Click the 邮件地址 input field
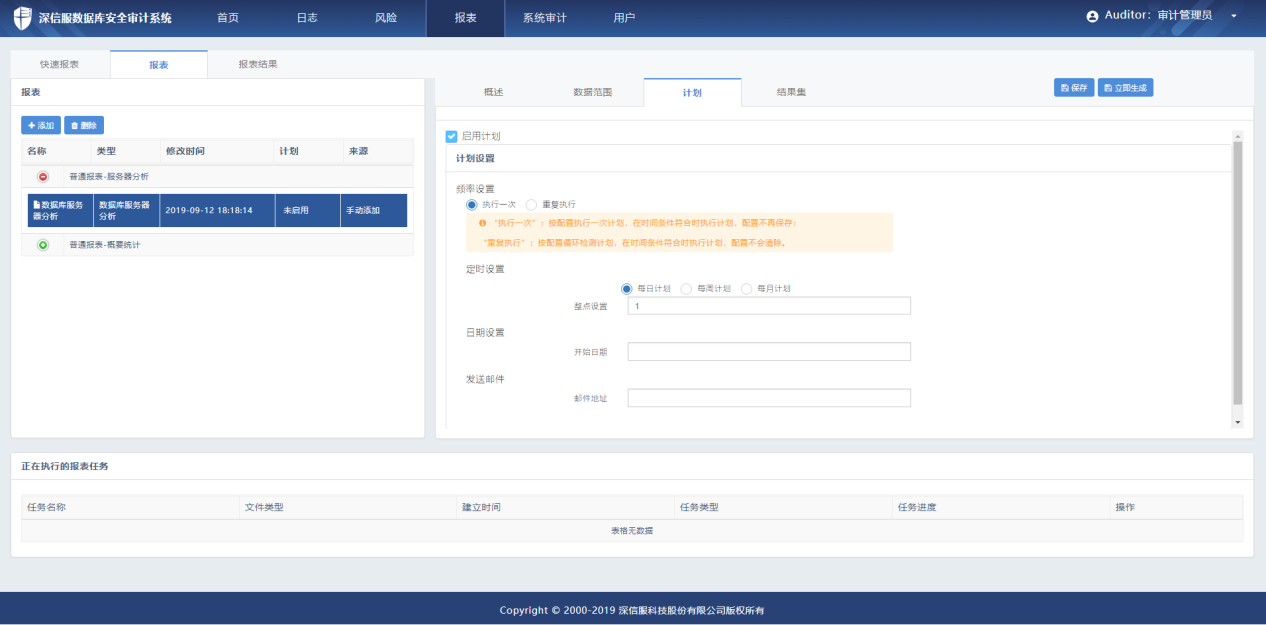This screenshot has width=1266, height=625. 768,398
